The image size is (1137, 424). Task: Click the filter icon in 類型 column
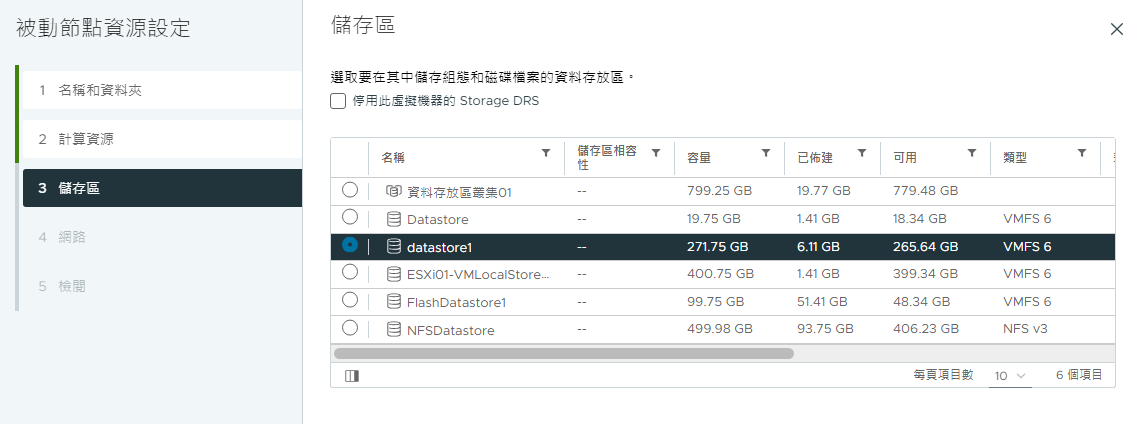point(1082,153)
